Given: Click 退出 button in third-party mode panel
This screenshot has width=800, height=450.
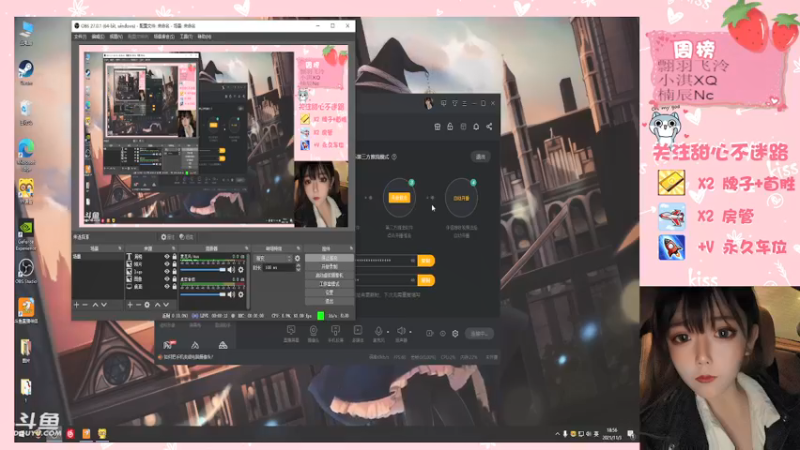Looking at the screenshot, I should [x=480, y=157].
